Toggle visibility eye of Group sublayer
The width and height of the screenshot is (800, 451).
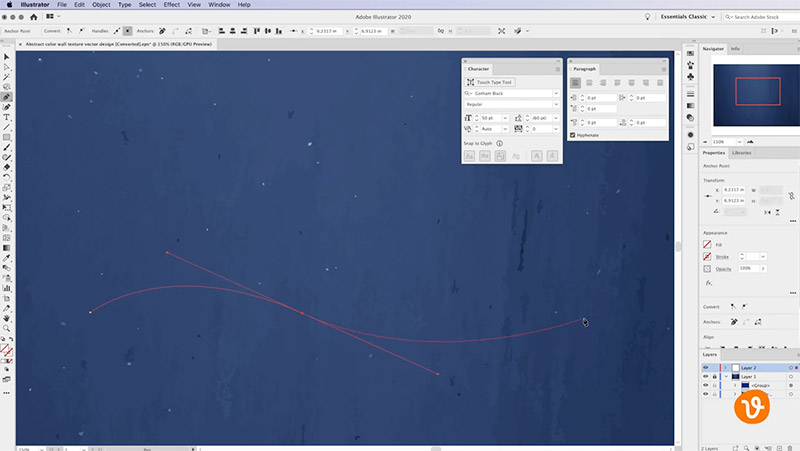click(706, 385)
